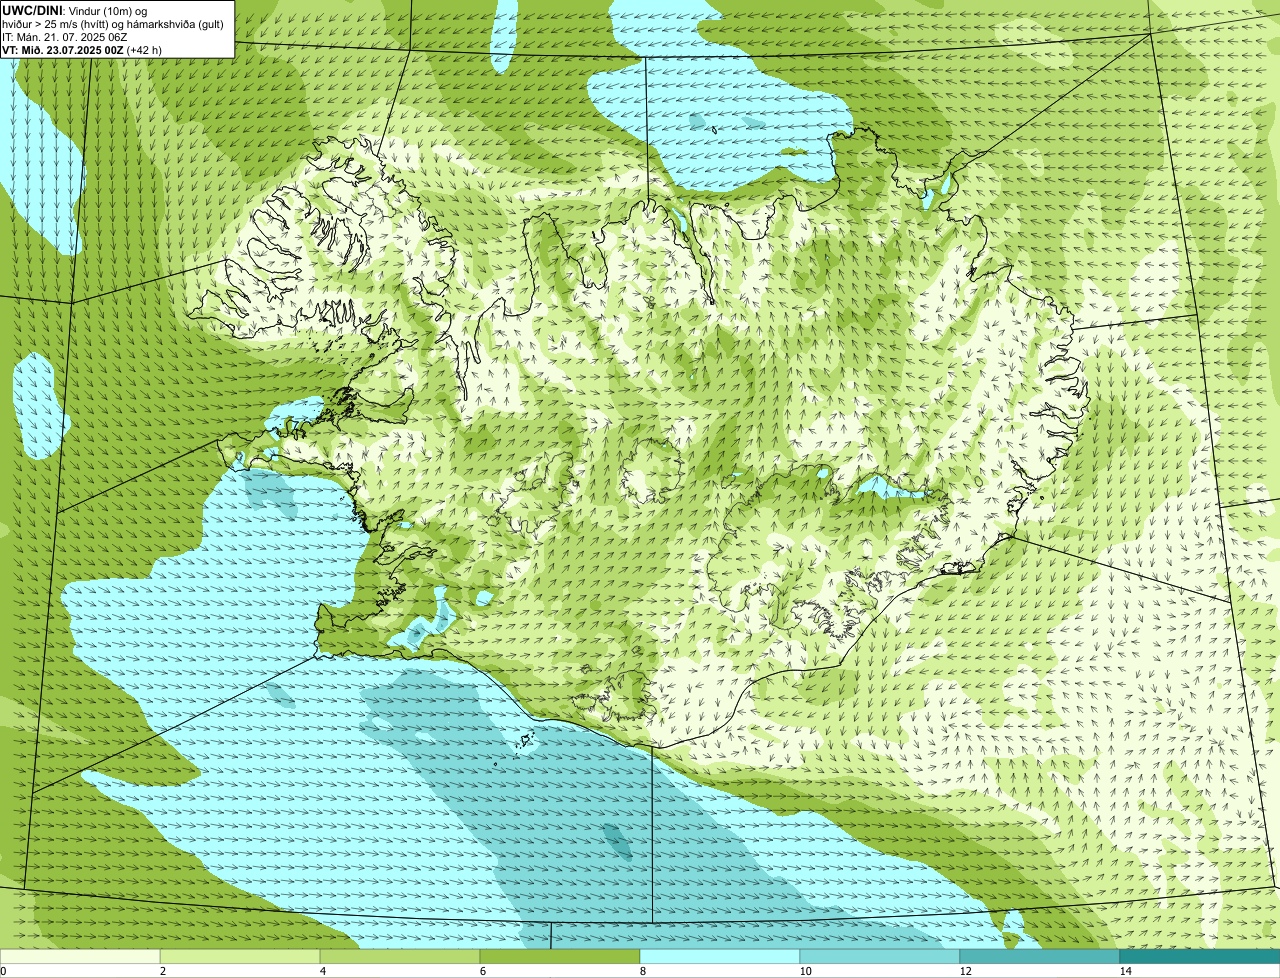Viewport: 1280px width, 978px height.
Task: Click the "10" scale label
Action: (x=805, y=971)
